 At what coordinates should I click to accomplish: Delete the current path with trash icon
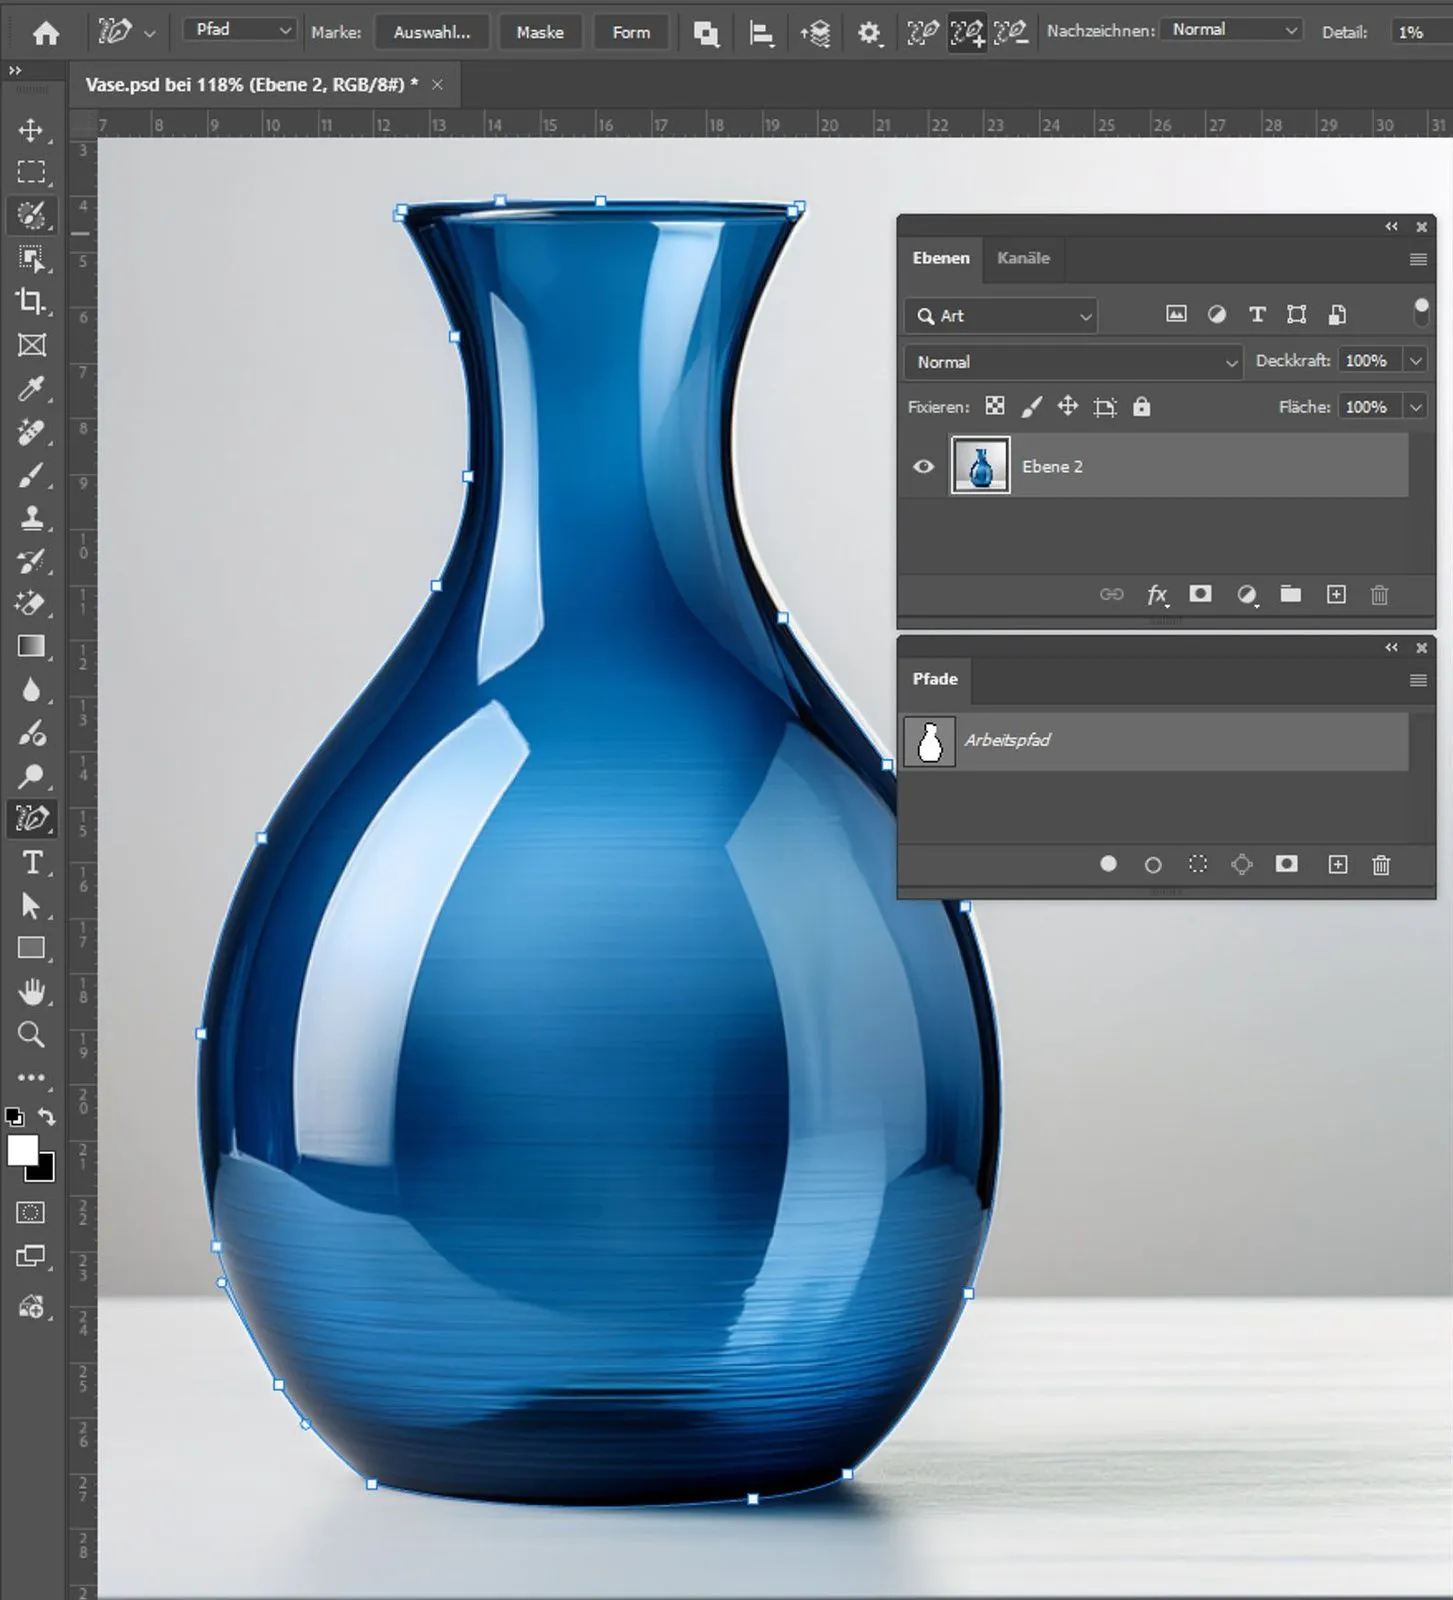[1381, 865]
